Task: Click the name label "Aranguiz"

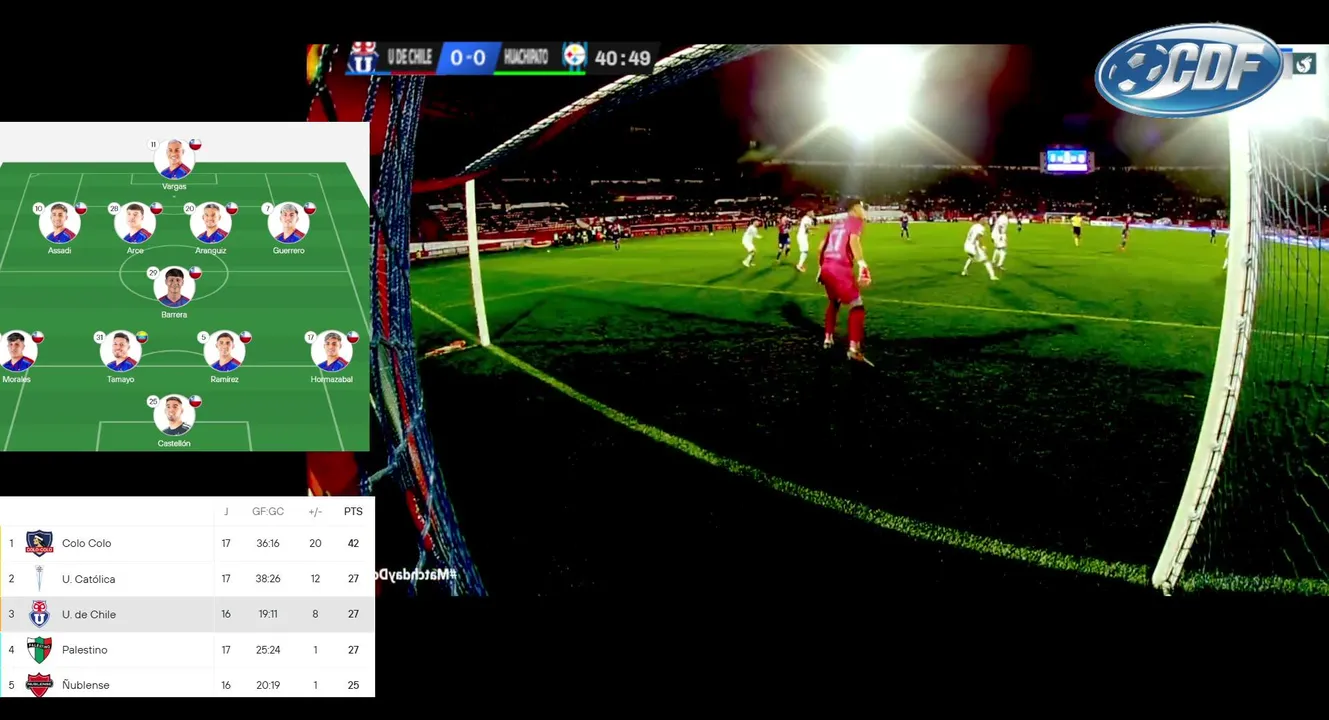Action: tap(210, 250)
